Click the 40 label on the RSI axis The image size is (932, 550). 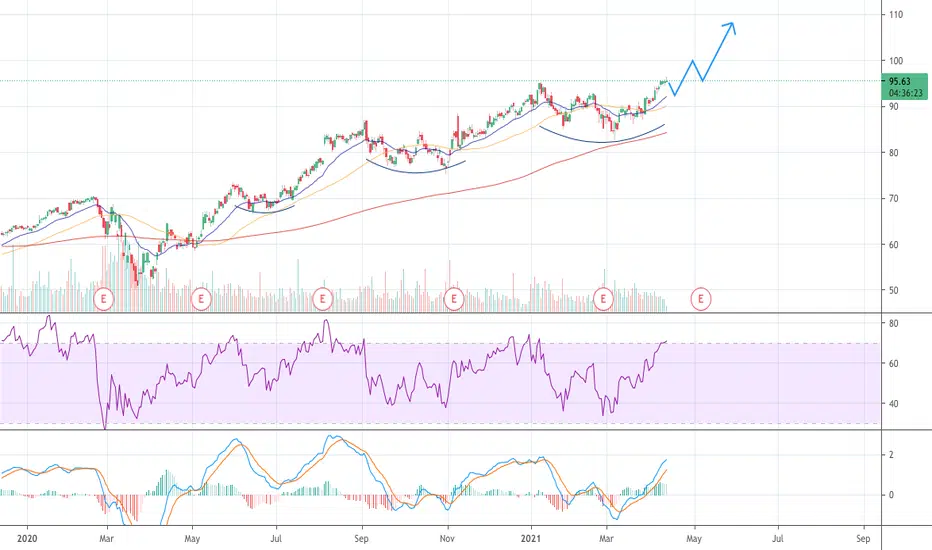coord(893,404)
